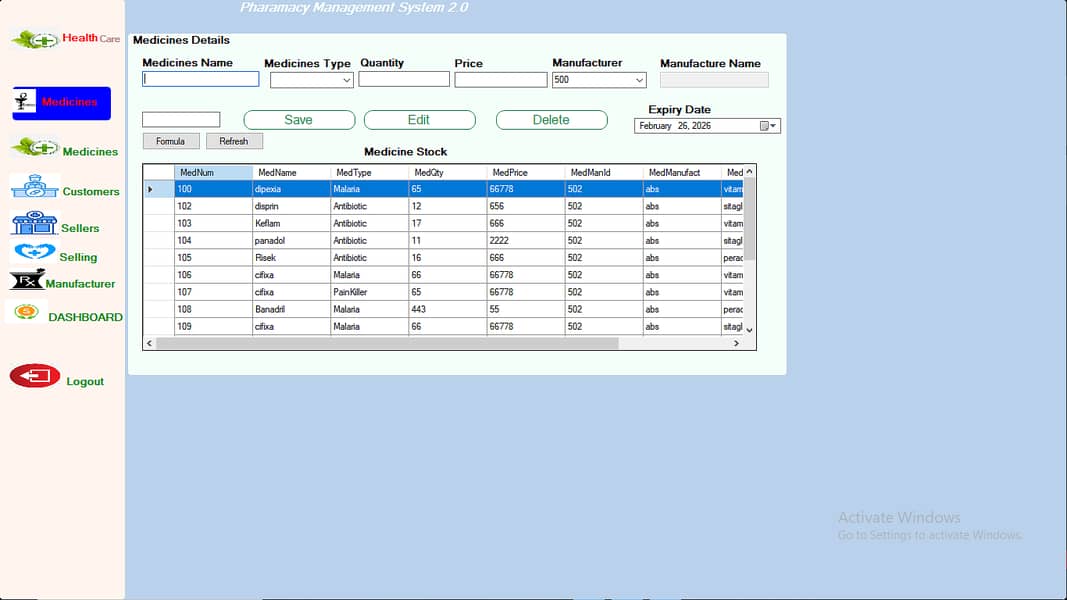Click the Health Care logo icon
Image resolution: width=1067 pixels, height=600 pixels.
[x=35, y=39]
